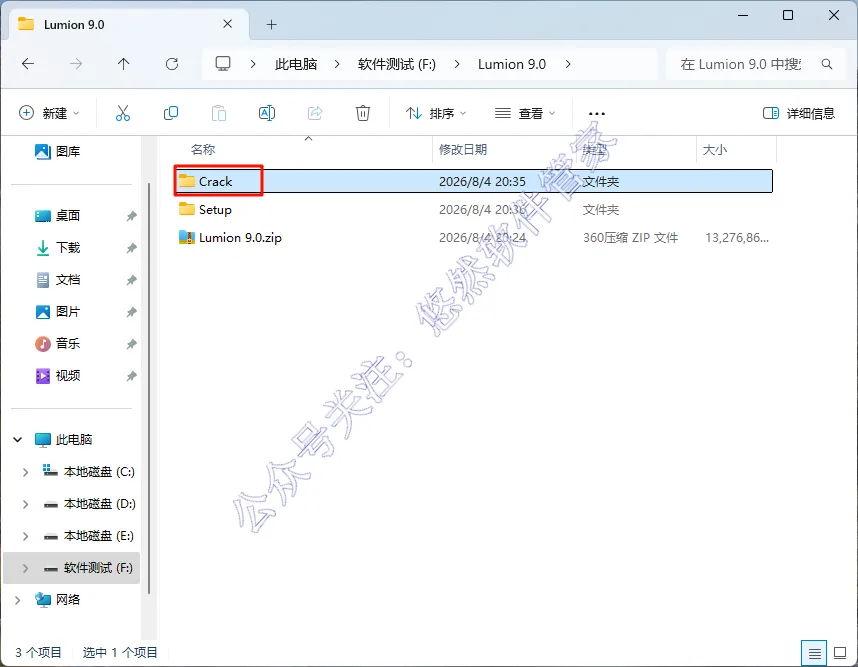Go forward with the right arrow
The width and height of the screenshot is (858, 667).
[x=76, y=64]
